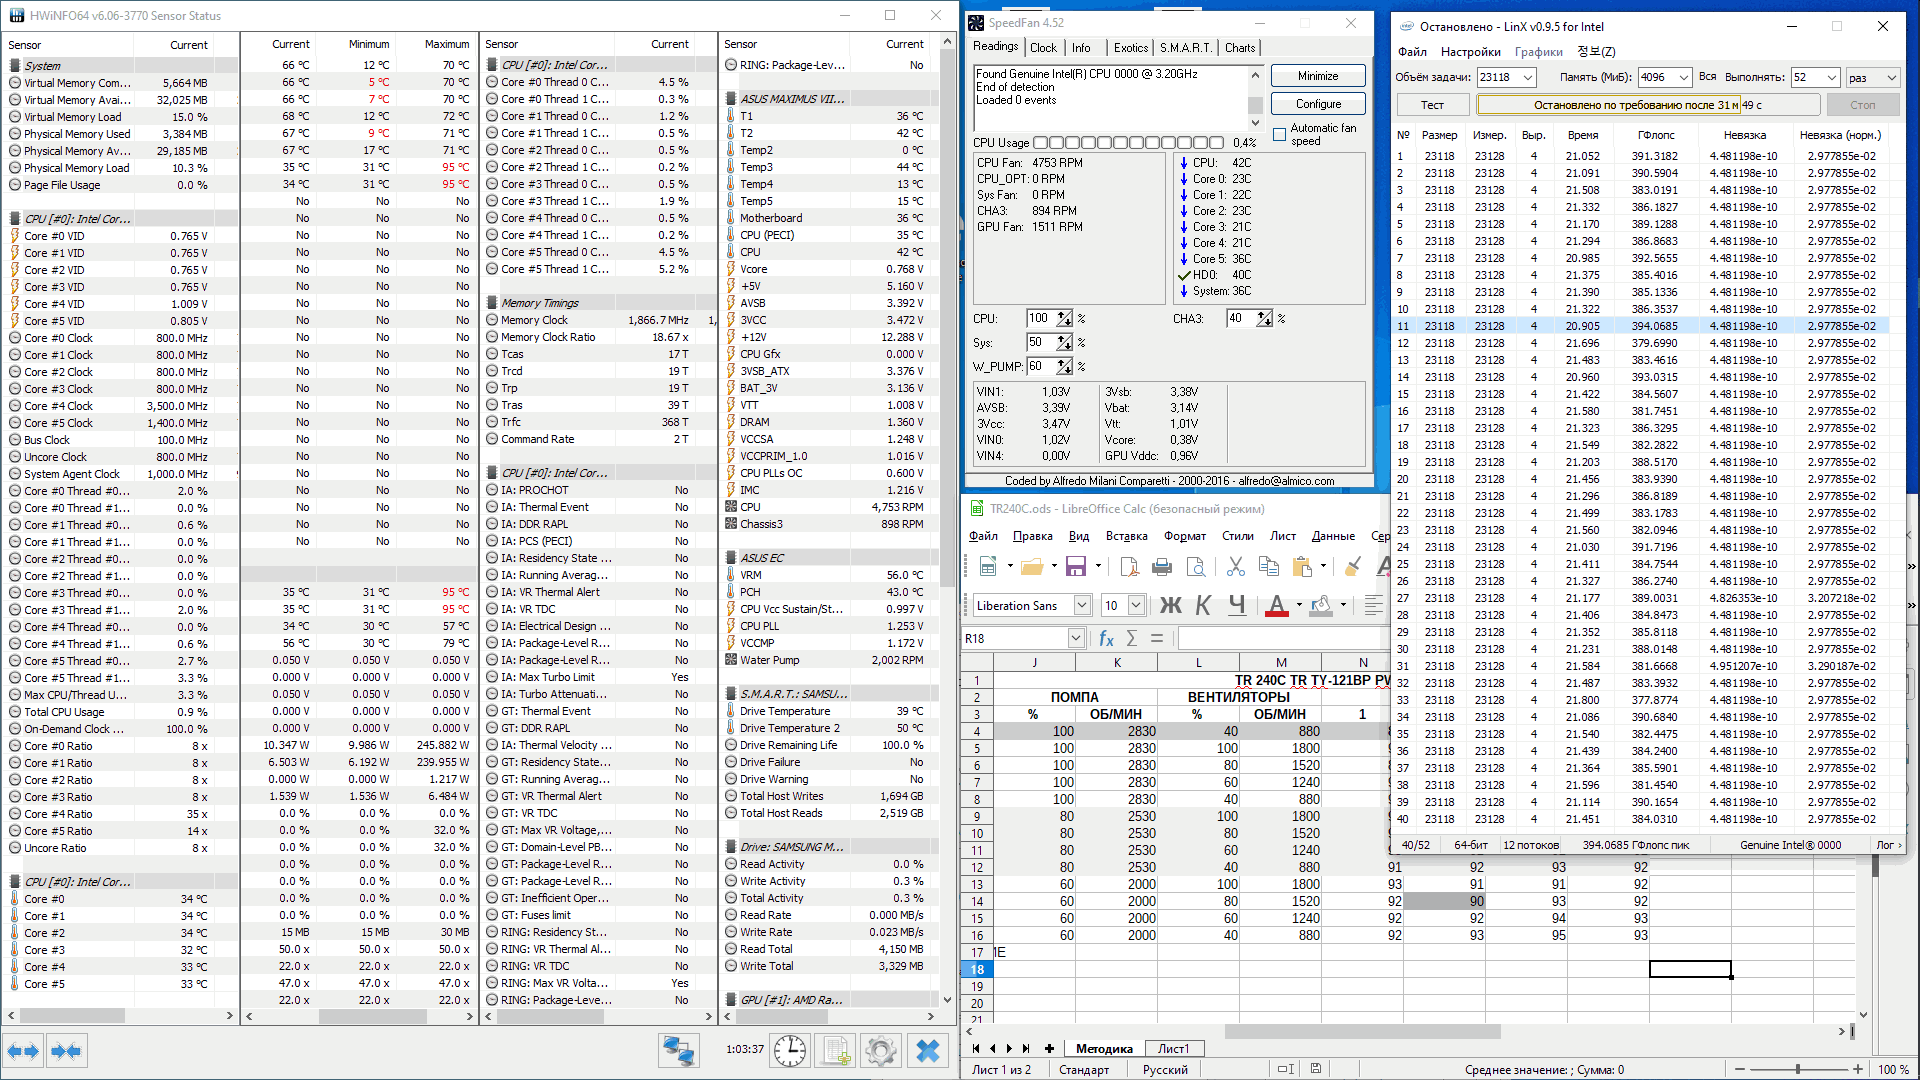
Task: Open LinX Настройки menu
Action: click(1470, 52)
